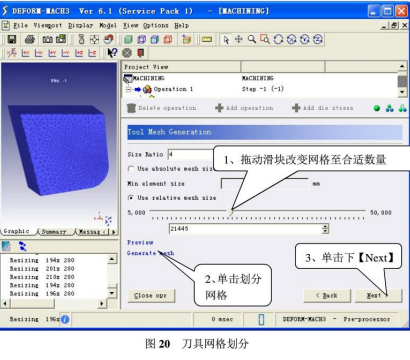Switch to the Summary tab
This screenshot has height=360, width=410.
[54, 232]
